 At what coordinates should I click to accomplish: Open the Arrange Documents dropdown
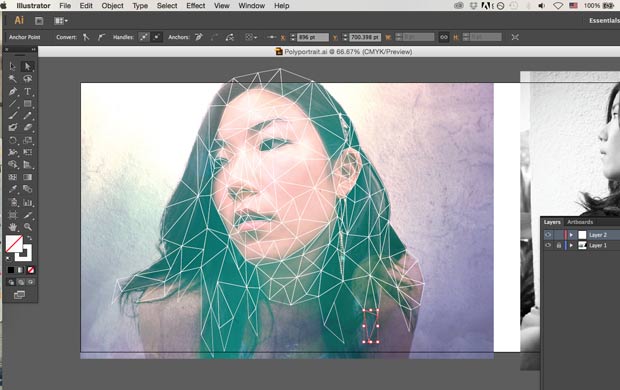point(61,21)
